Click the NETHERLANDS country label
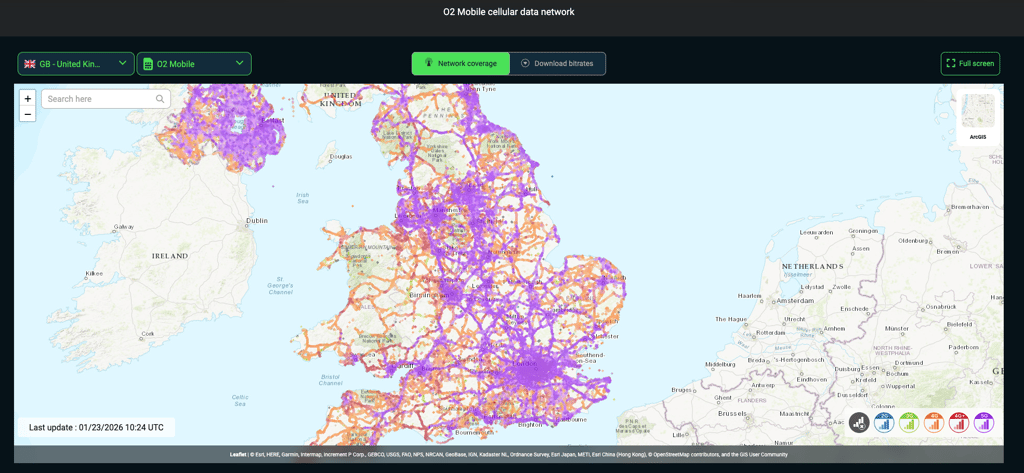Image resolution: width=1024 pixels, height=473 pixels. [x=812, y=267]
